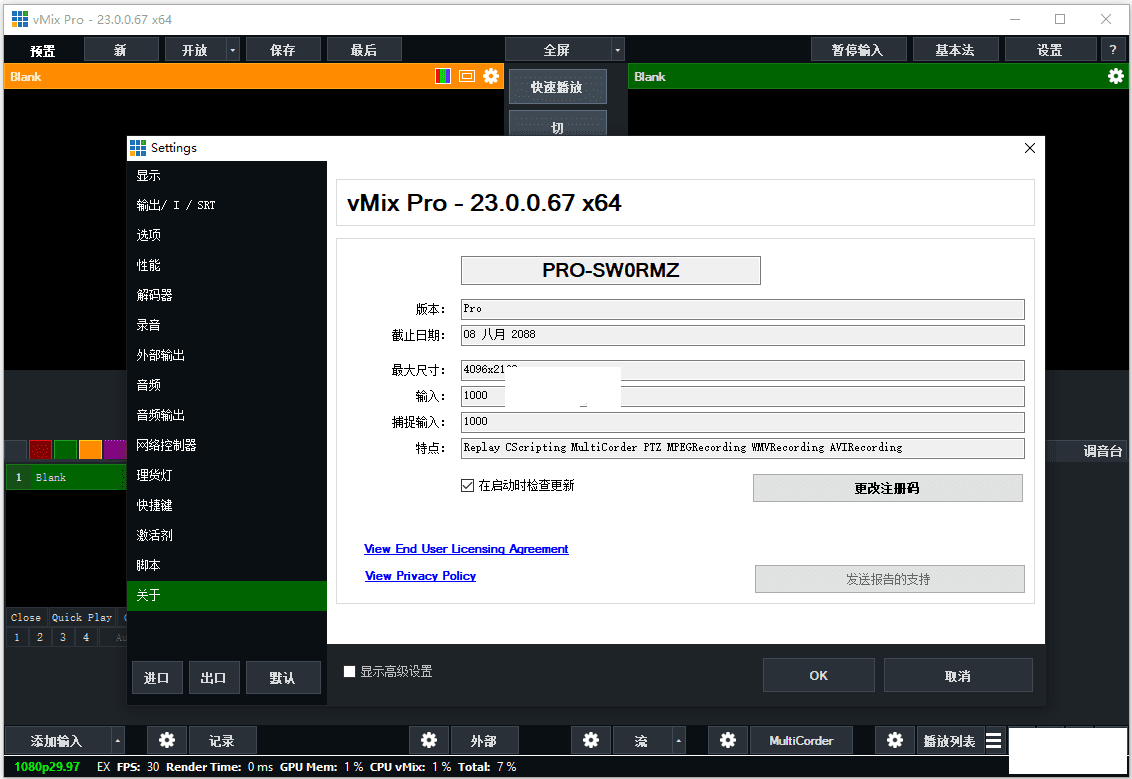Screen dimensions: 1132x779
Task: Open Display (显示) settings tab
Action: pos(227,175)
